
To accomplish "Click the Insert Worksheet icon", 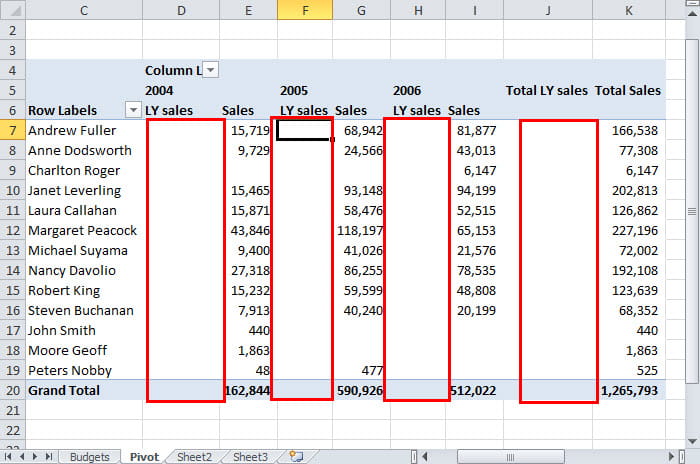I will 295,456.
